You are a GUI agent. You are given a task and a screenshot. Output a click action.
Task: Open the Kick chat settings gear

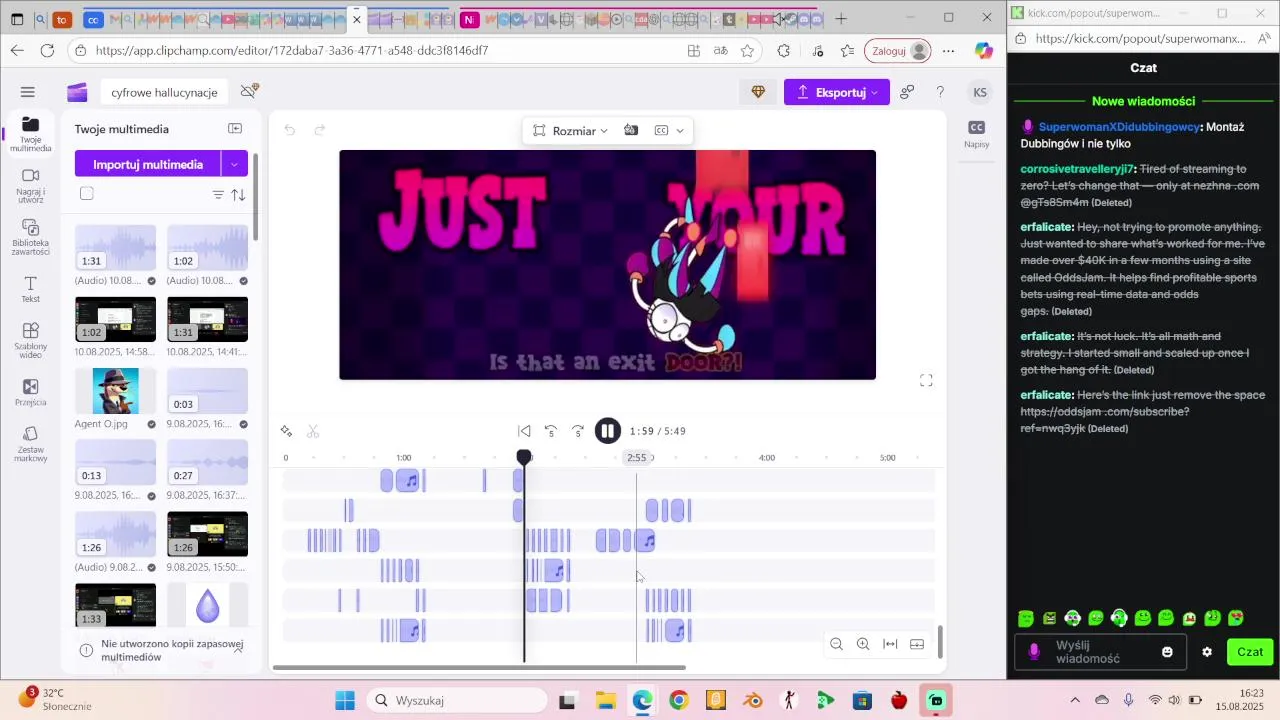tap(1207, 652)
